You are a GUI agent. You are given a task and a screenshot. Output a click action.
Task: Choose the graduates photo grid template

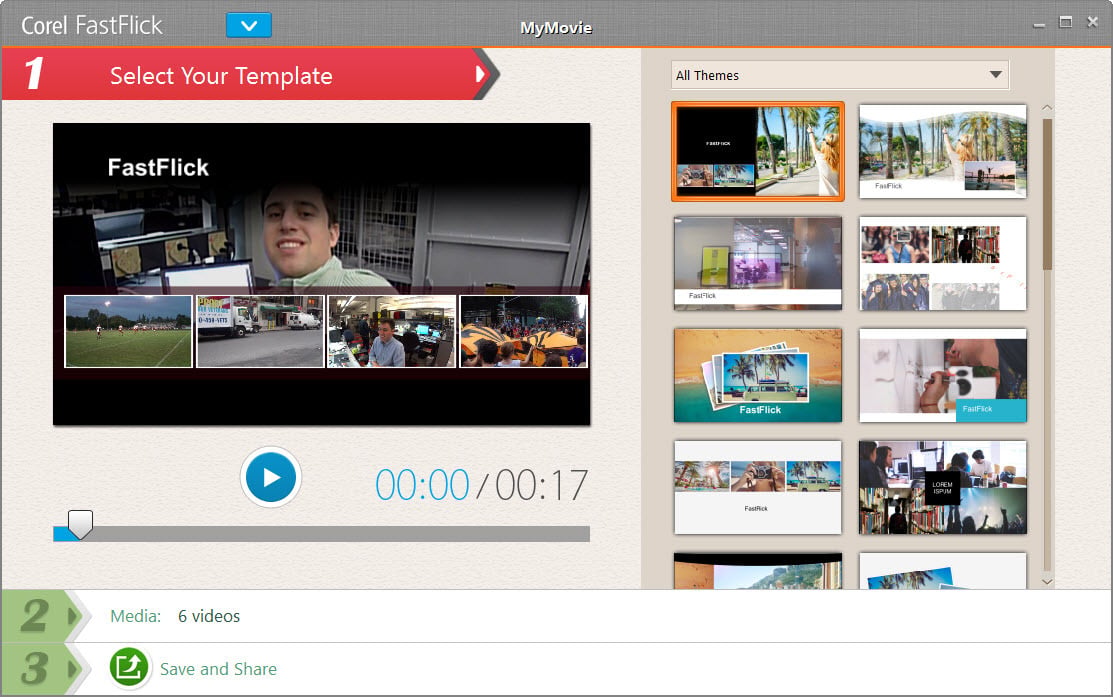pos(943,263)
